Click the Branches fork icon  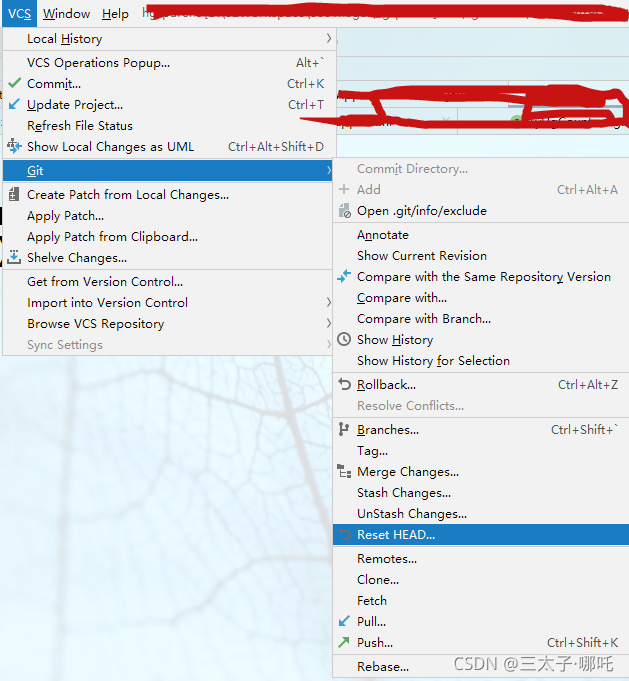[x=344, y=429]
